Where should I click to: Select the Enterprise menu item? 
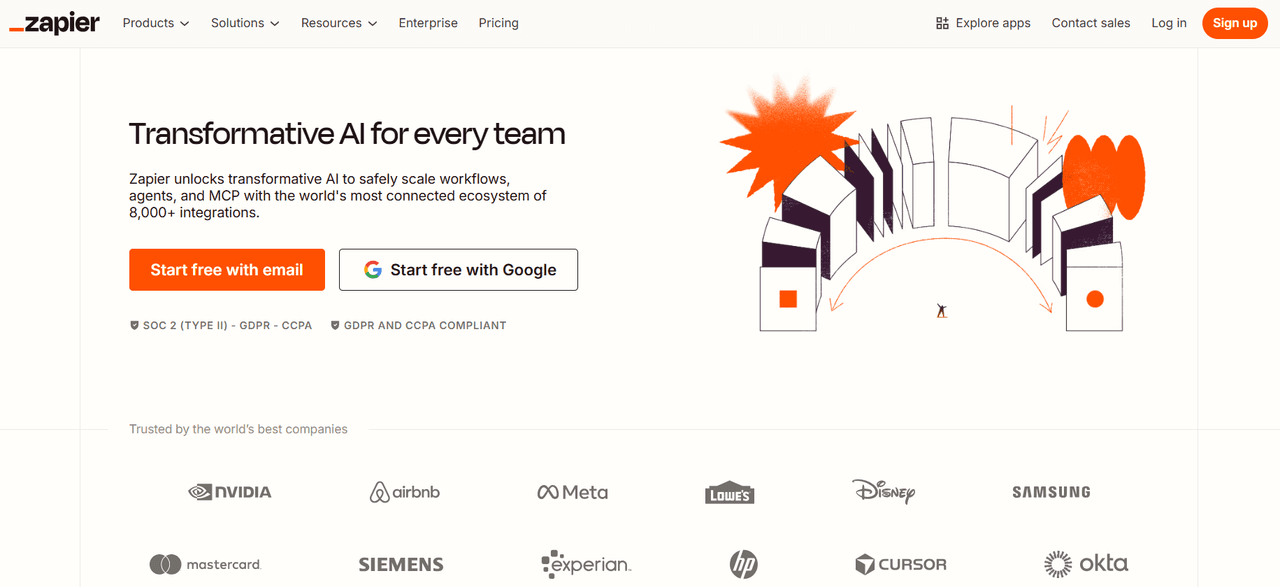428,23
